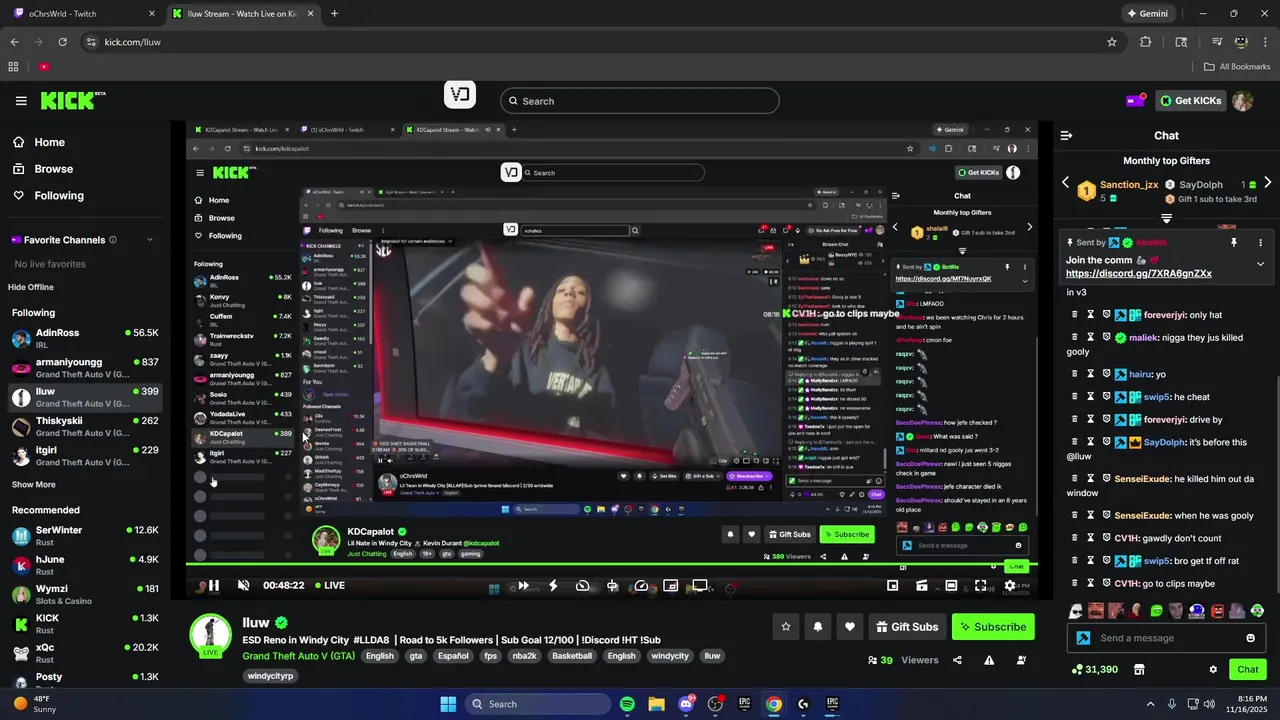This screenshot has width=1280, height=720.
Task: Show the previous monthly top gifter
Action: pyautogui.click(x=1065, y=183)
